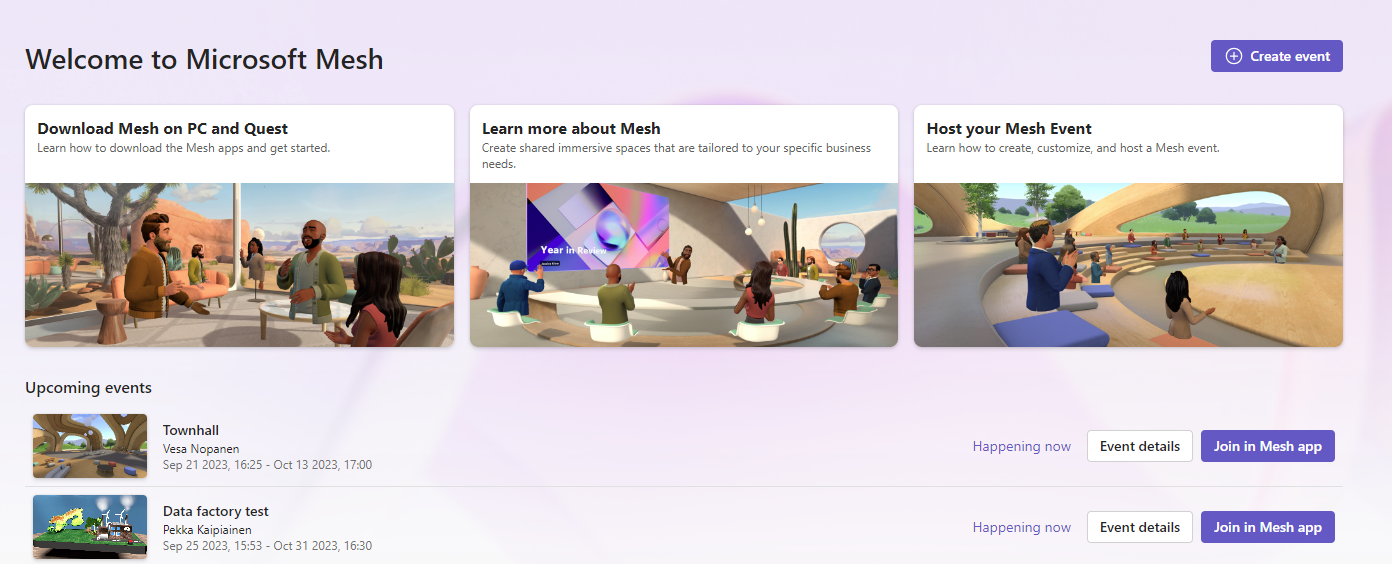Click organizer name Vesa Nopanen
Screen dimensions: 1392x564
201,449
